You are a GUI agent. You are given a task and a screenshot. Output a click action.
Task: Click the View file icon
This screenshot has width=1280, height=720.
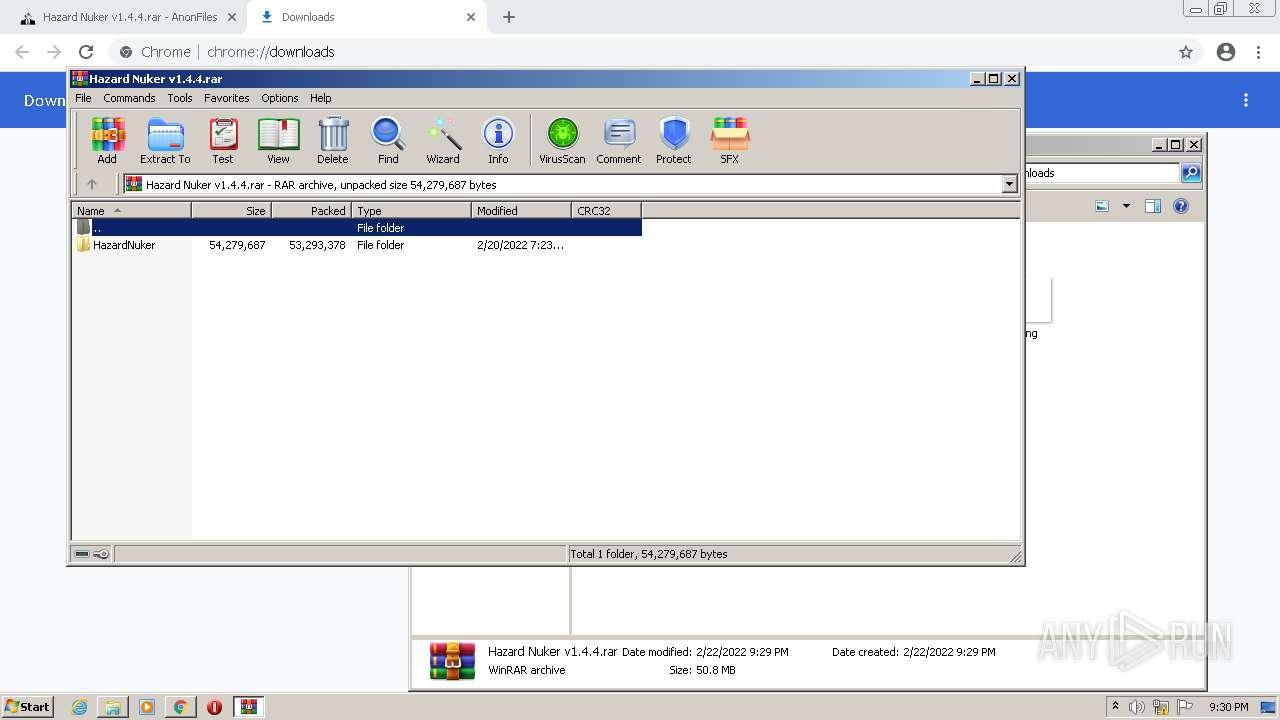coord(278,140)
